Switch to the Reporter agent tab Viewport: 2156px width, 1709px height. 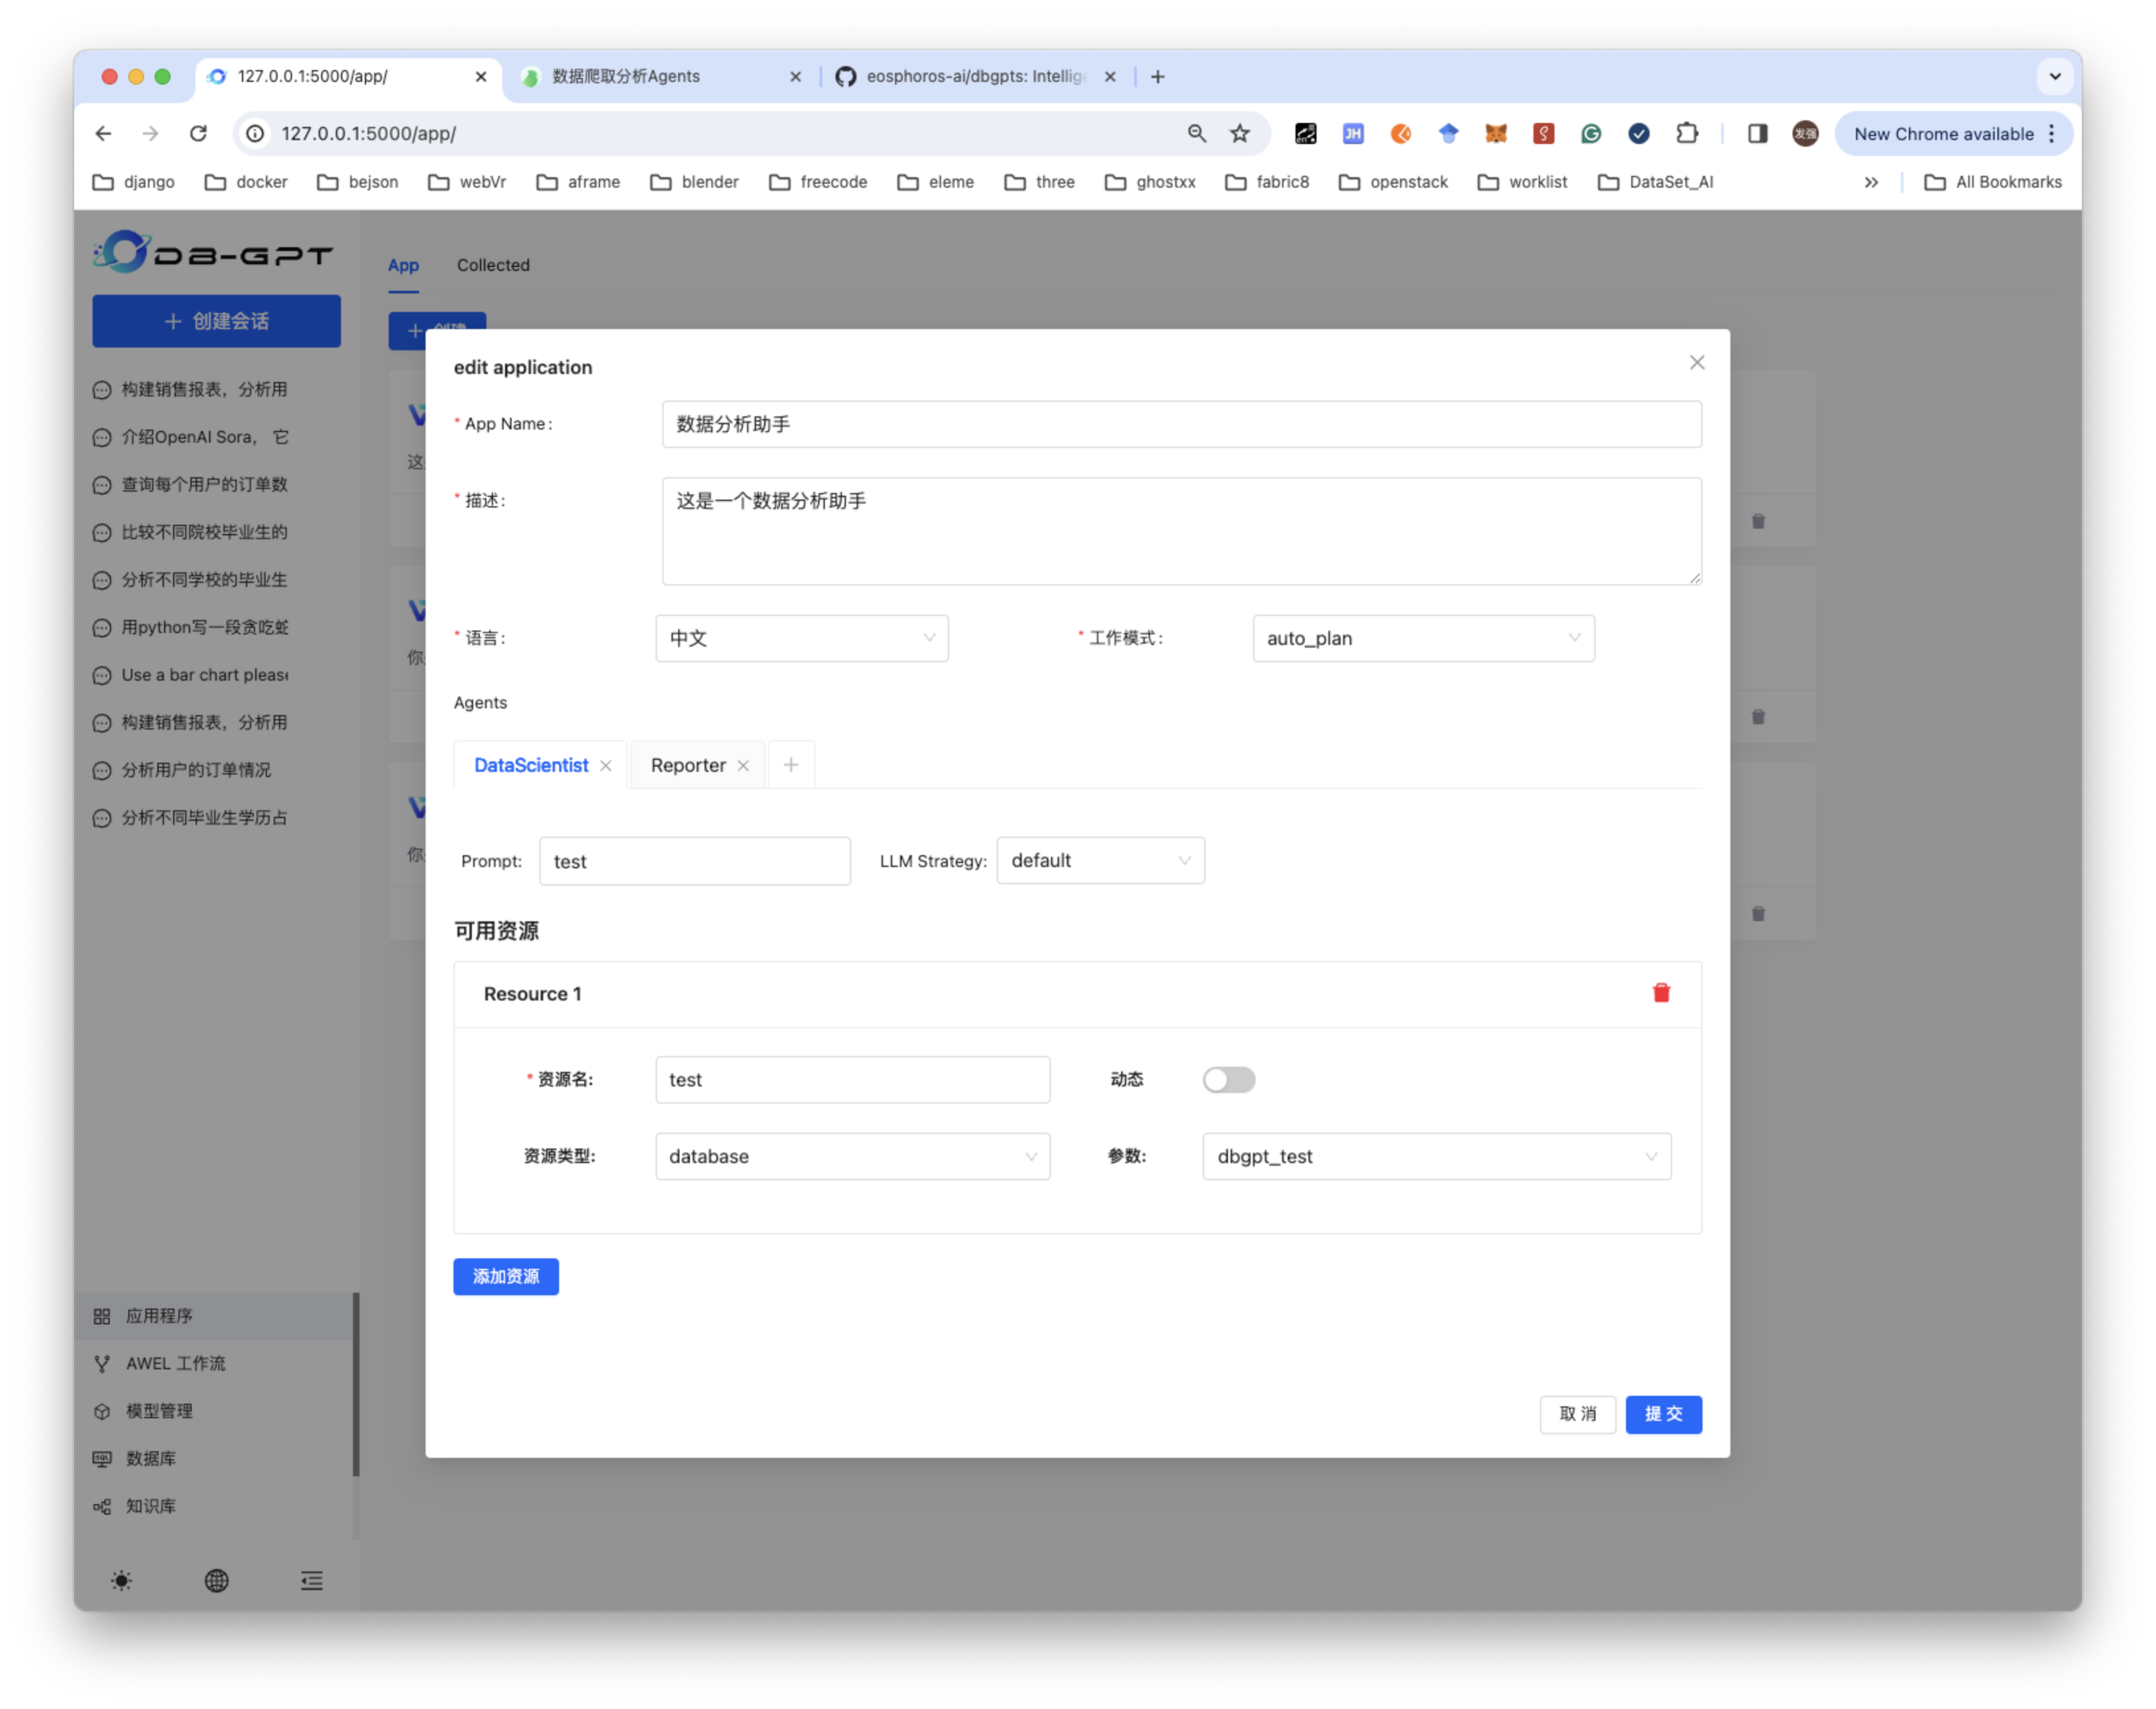(x=688, y=766)
